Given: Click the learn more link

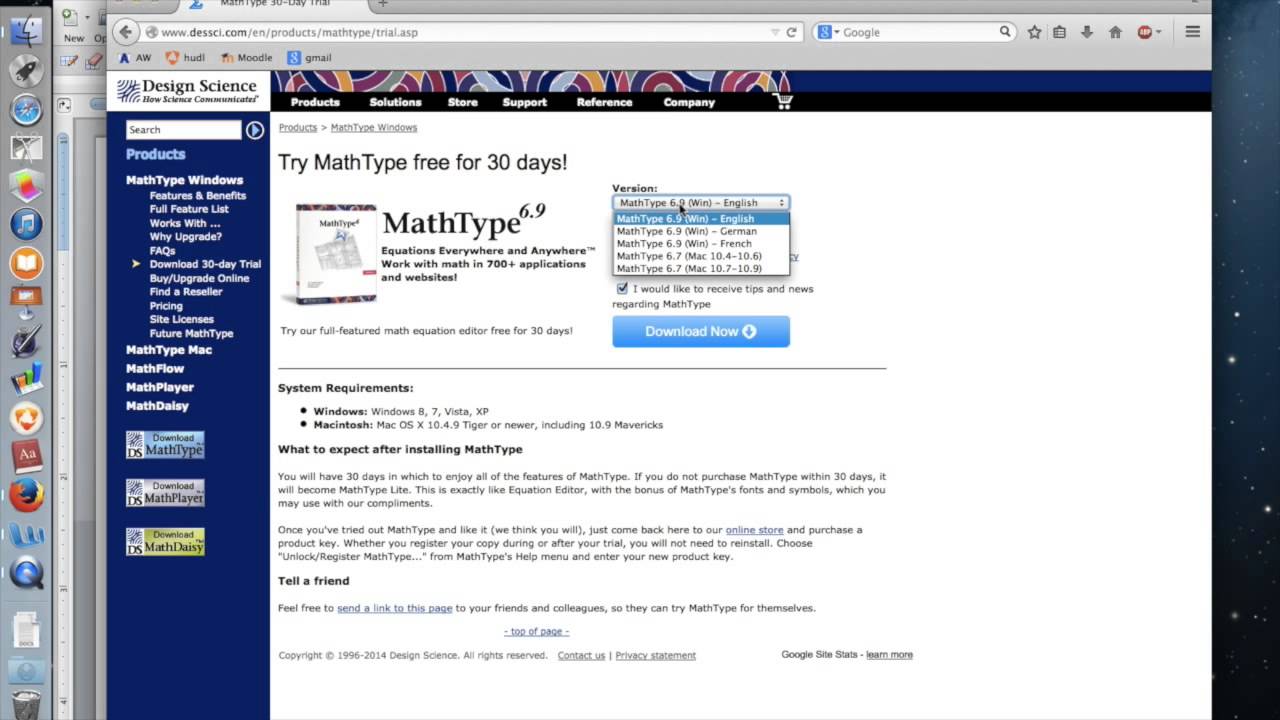Looking at the screenshot, I should click(x=889, y=655).
